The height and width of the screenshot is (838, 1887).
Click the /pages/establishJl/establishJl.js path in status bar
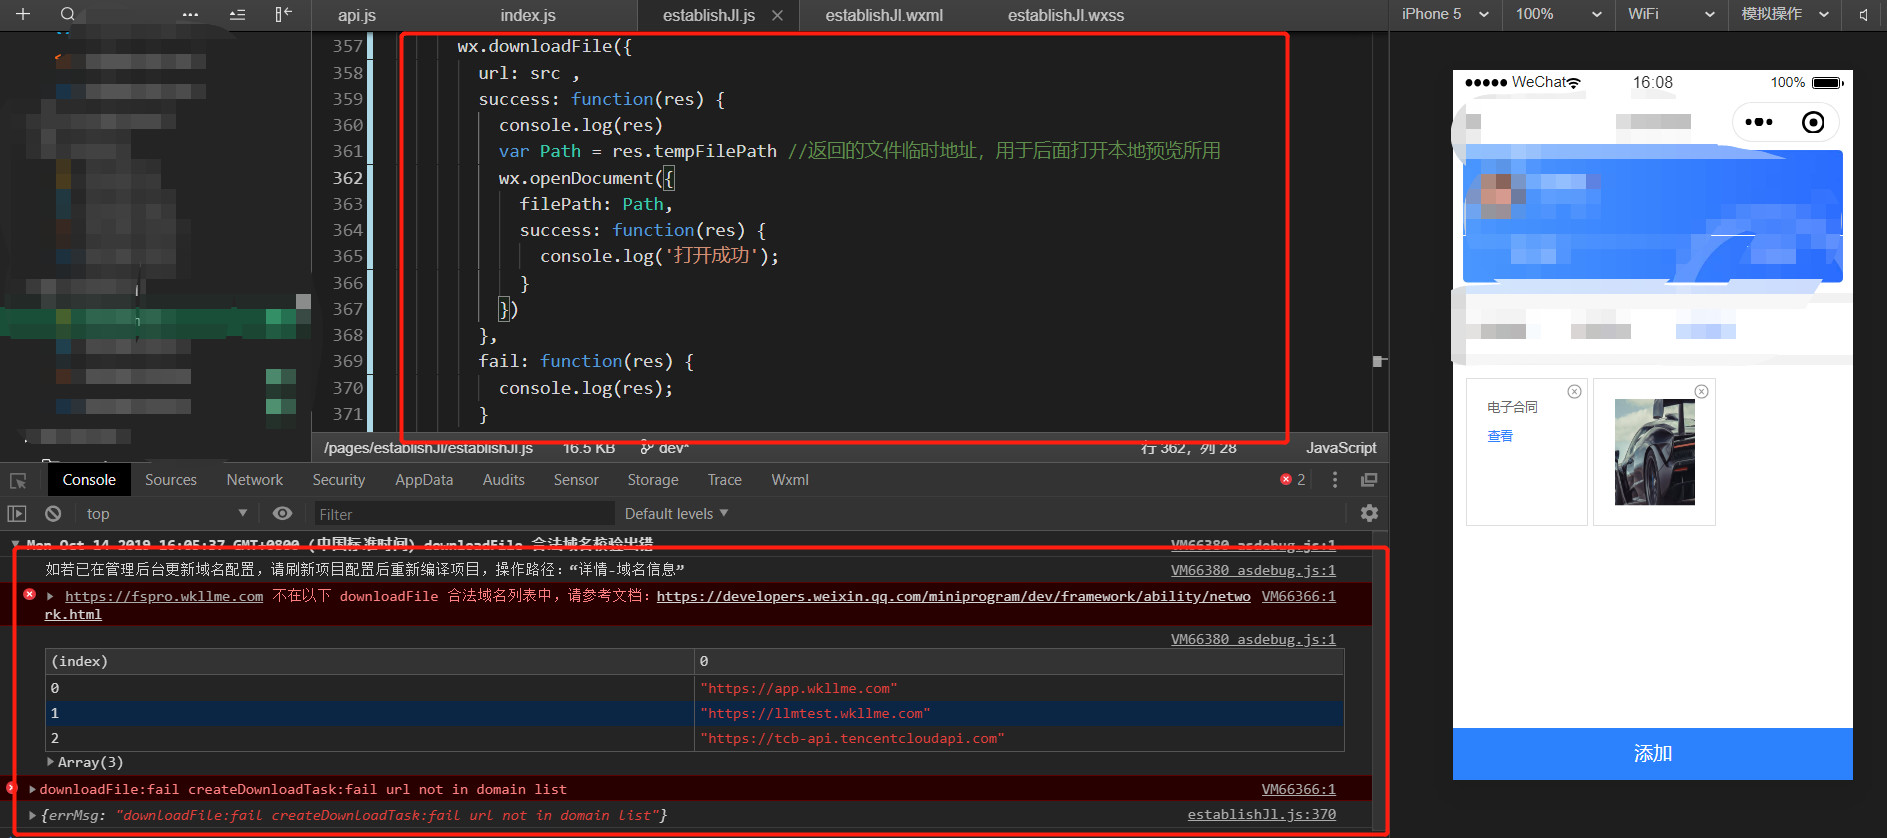tap(428, 448)
